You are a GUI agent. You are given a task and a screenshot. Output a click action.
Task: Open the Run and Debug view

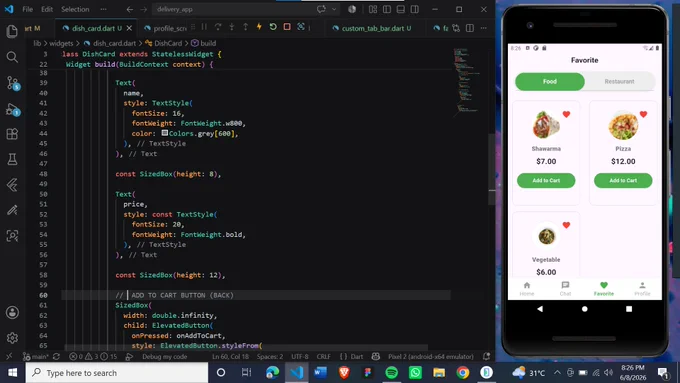coord(13,109)
